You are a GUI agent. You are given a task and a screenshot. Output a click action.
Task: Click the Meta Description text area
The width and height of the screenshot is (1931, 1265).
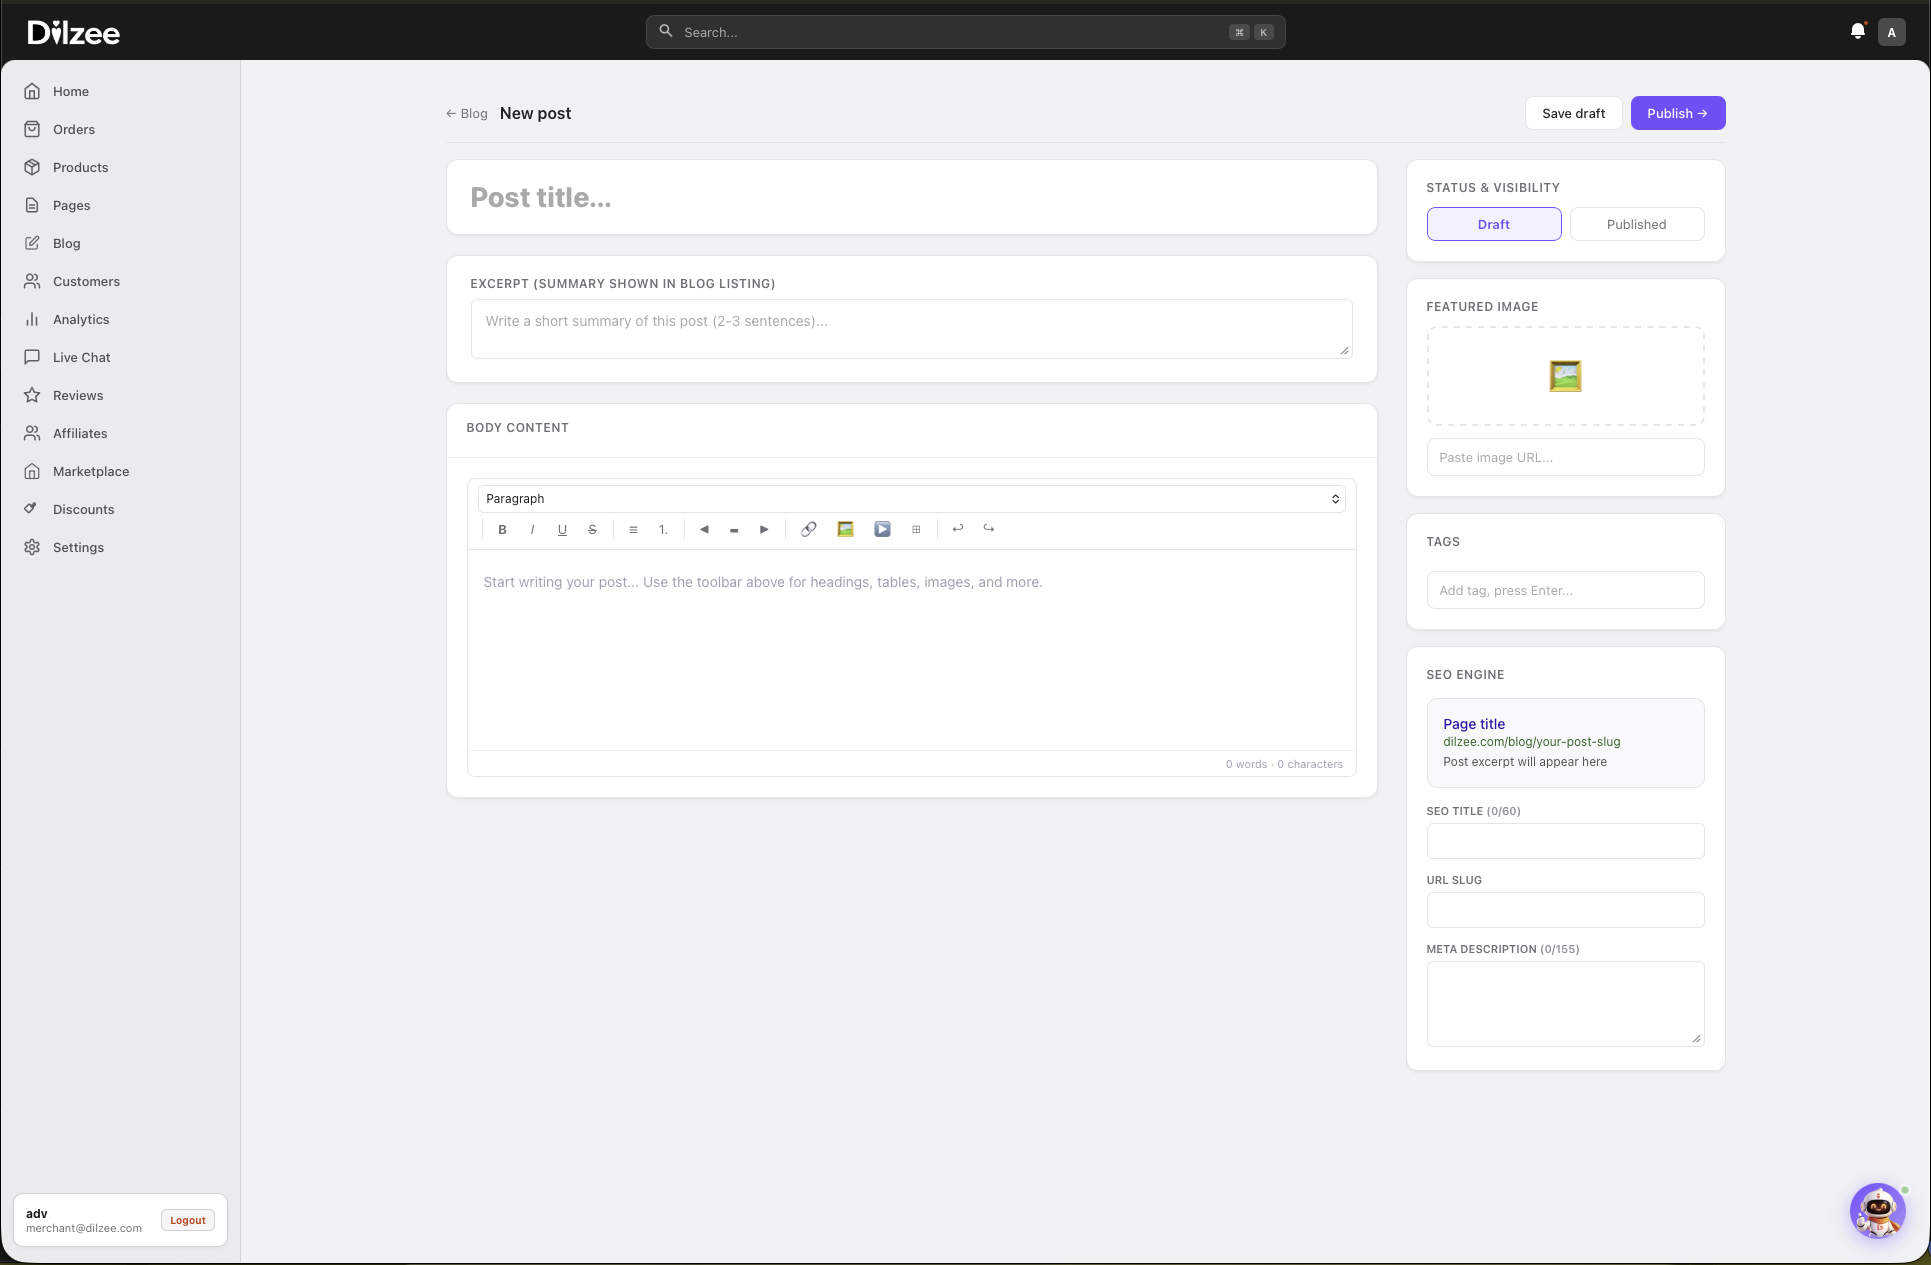point(1566,1004)
